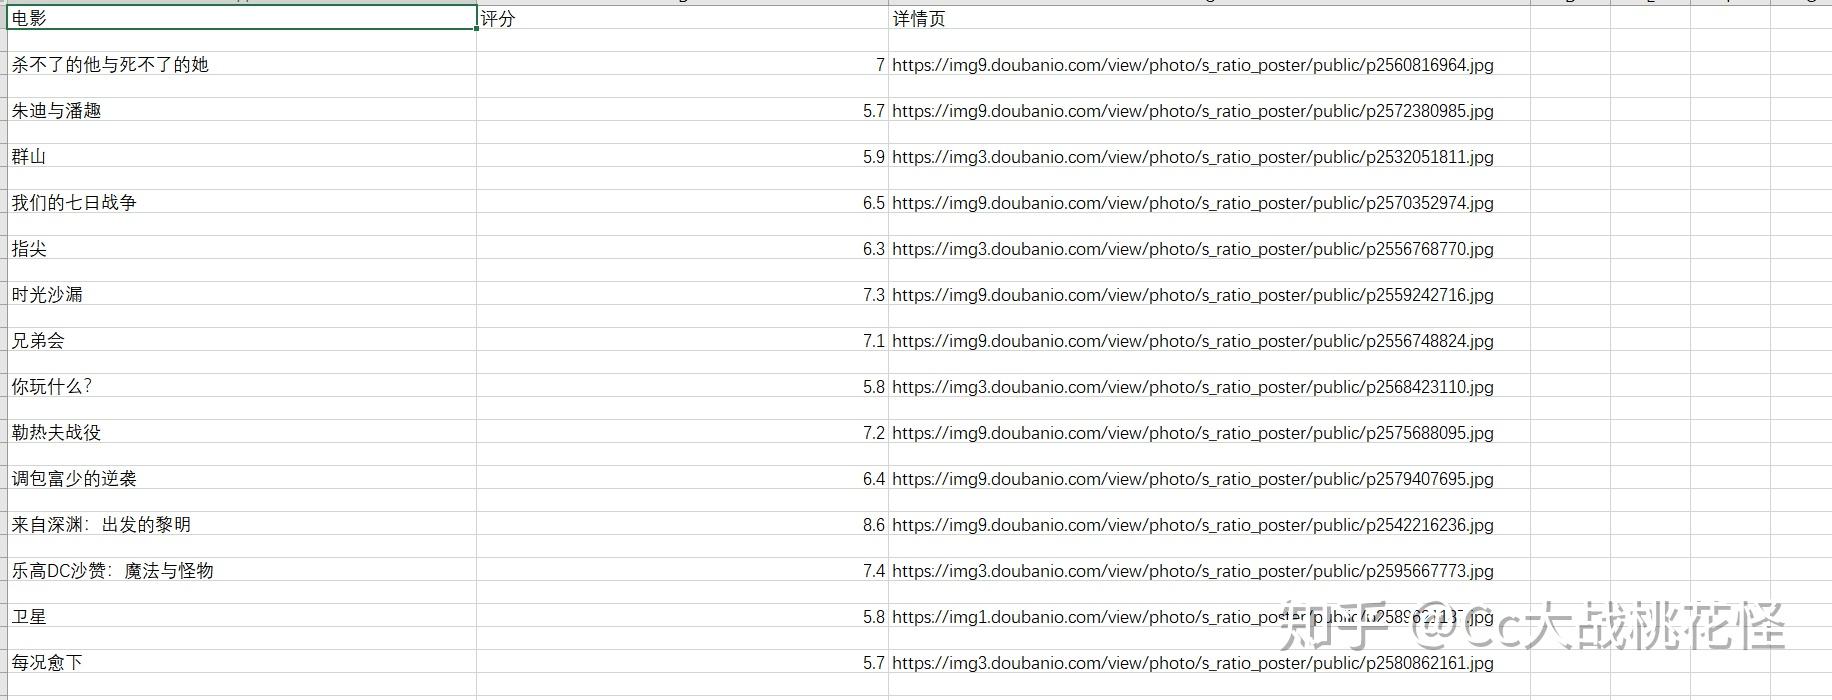
Task: Click rating 7.4 in 乐高DC沙赞 row
Action: pyautogui.click(x=682, y=570)
